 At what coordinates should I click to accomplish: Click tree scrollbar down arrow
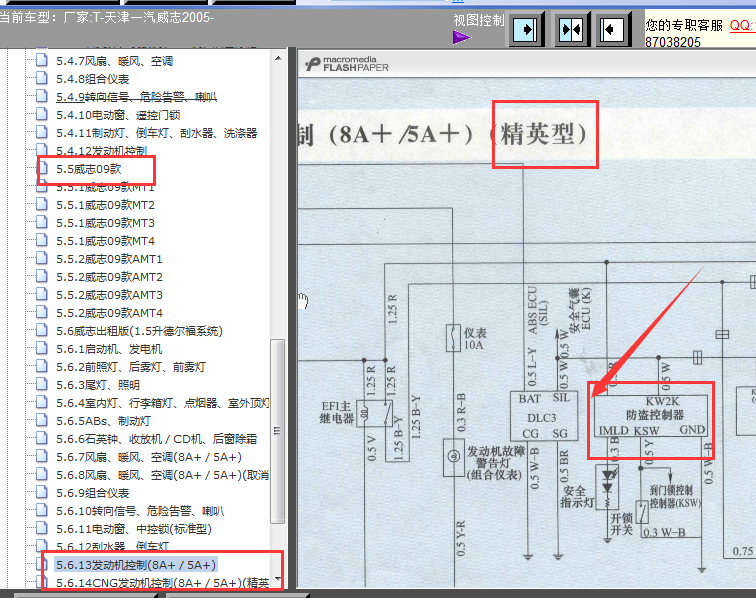[278, 579]
